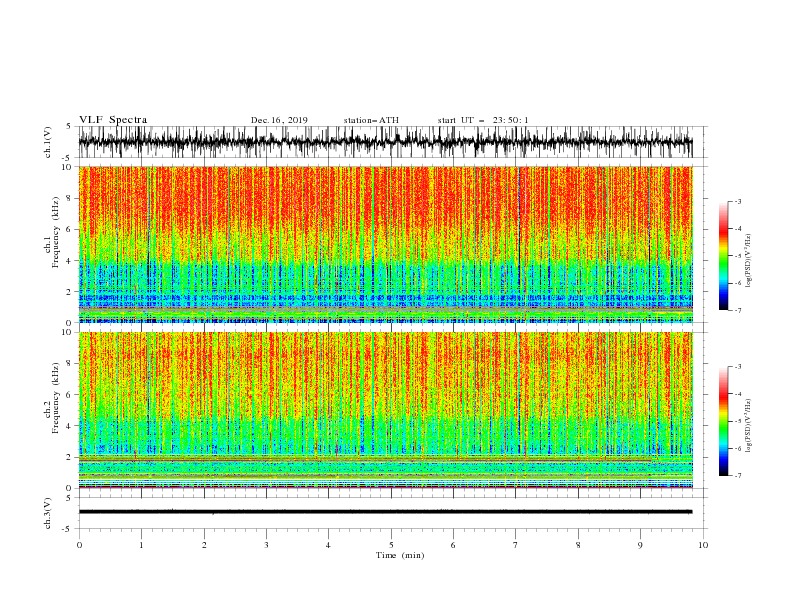
Task: Click the ch.1 Frequency (kHz) axis label
Action: click(x=52, y=232)
